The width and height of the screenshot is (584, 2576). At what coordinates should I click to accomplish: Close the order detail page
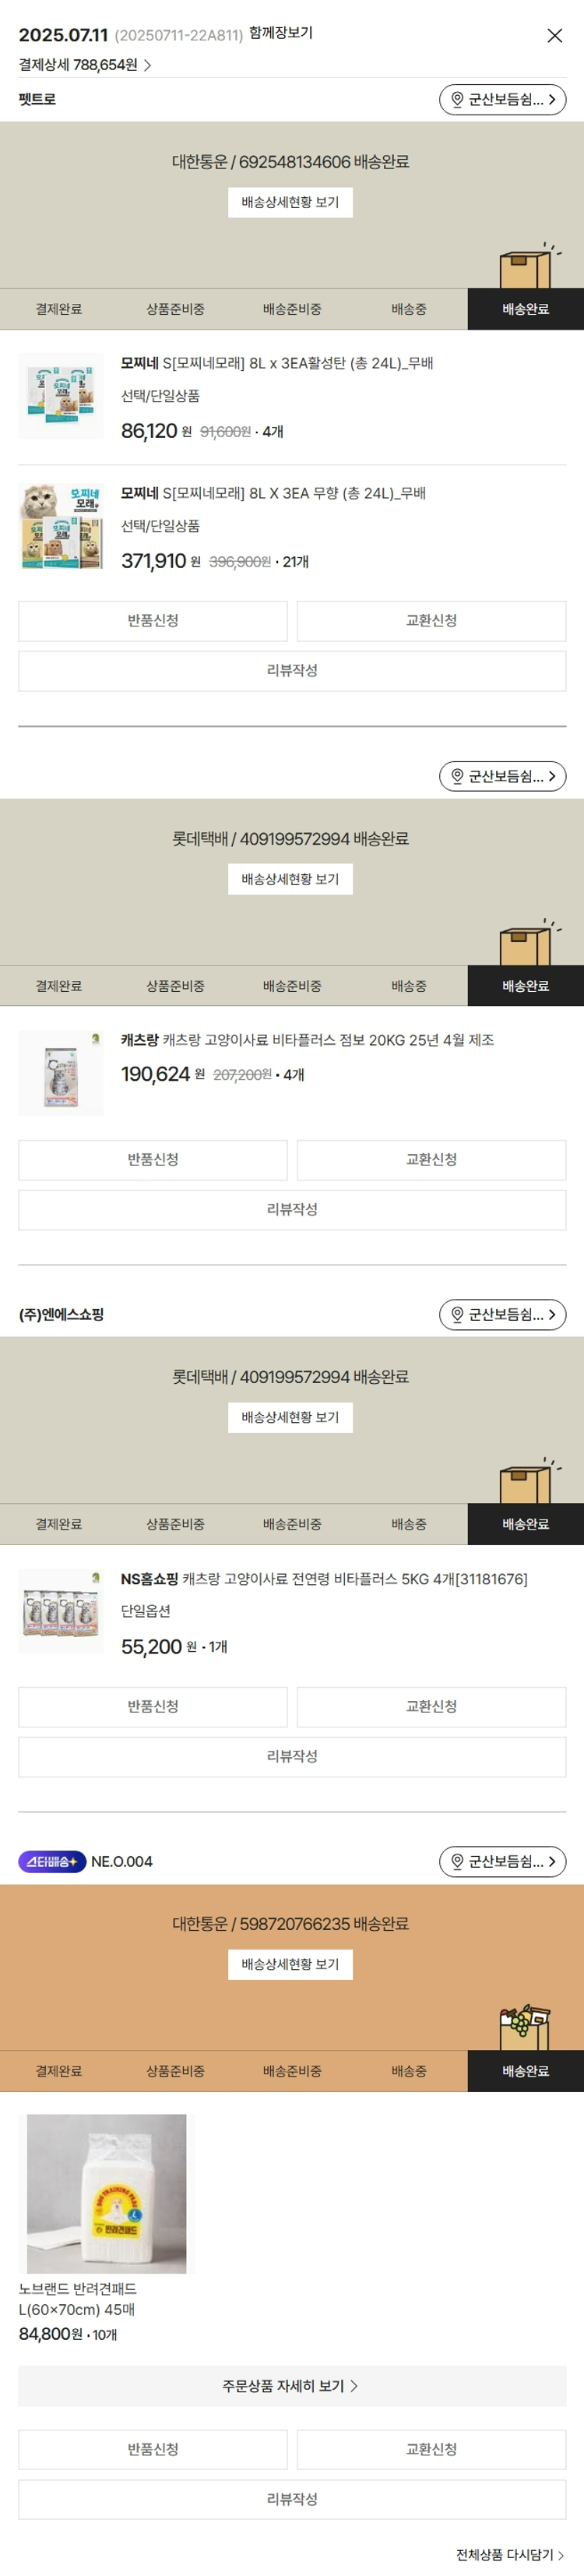tap(554, 36)
